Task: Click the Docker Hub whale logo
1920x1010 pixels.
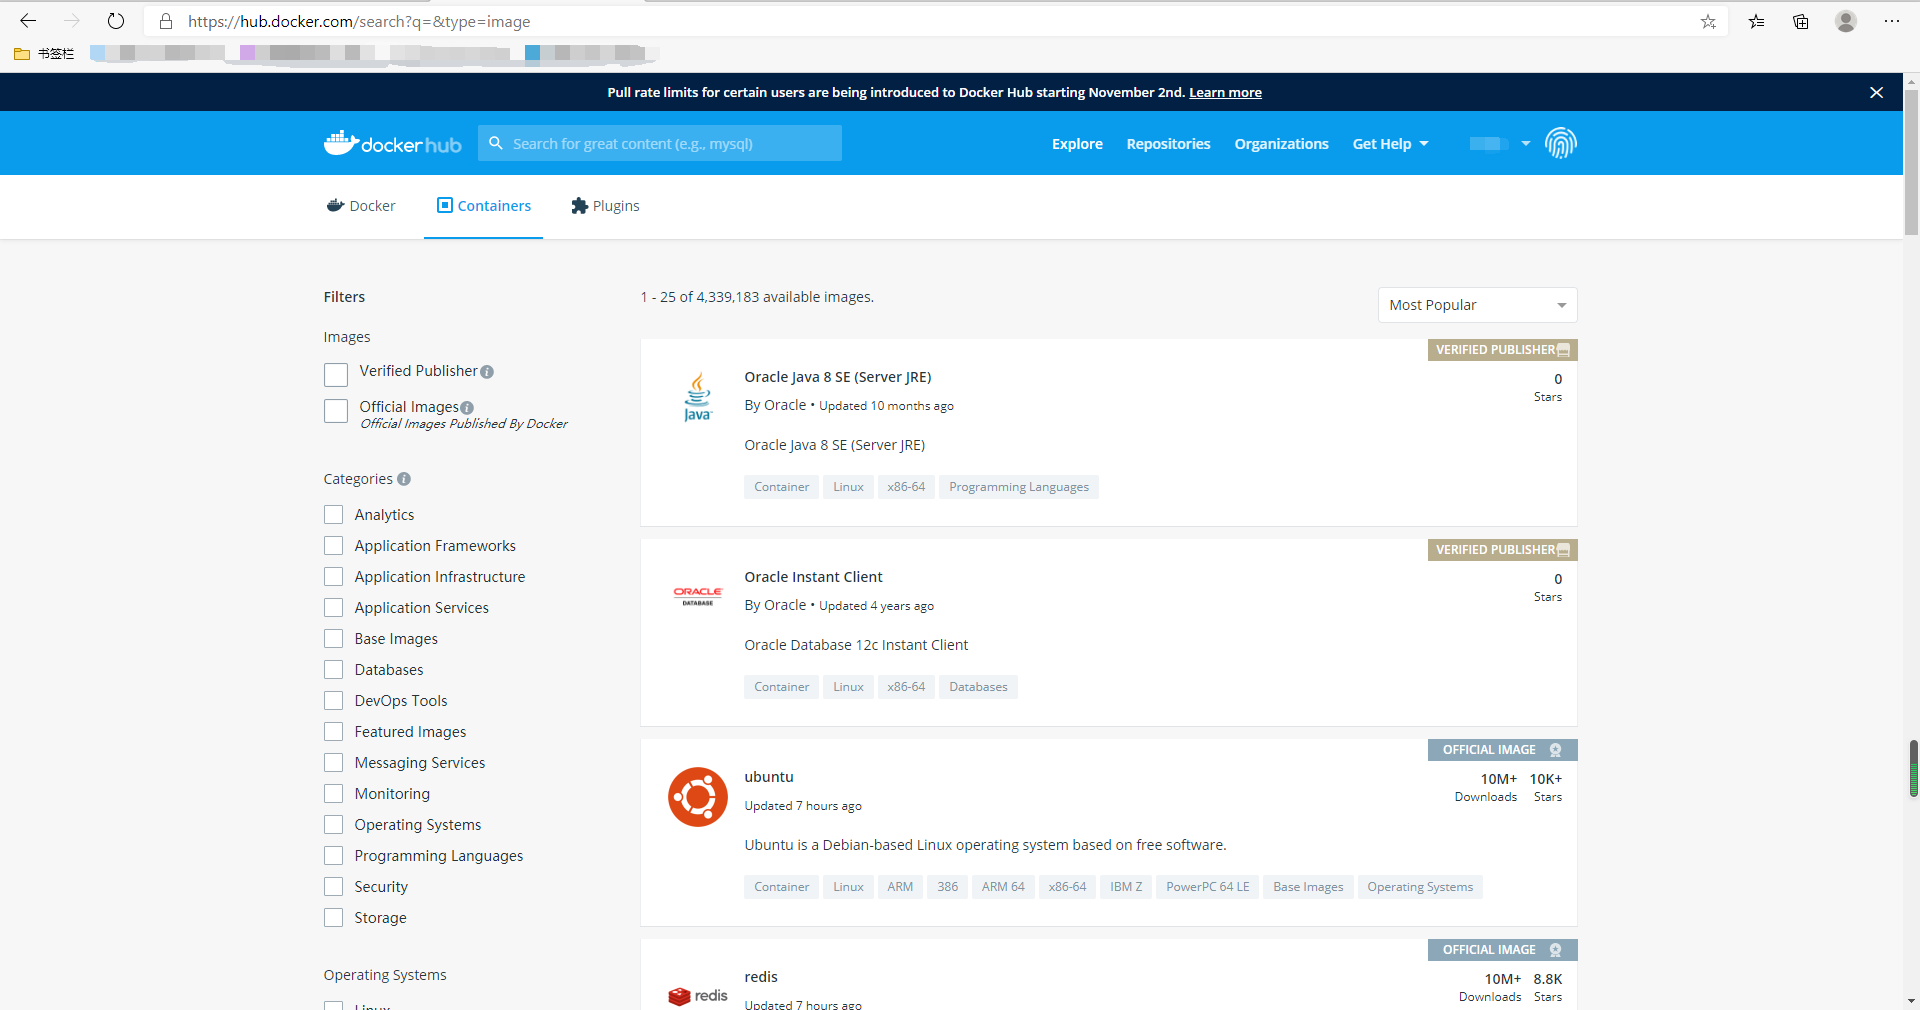Action: click(x=341, y=141)
